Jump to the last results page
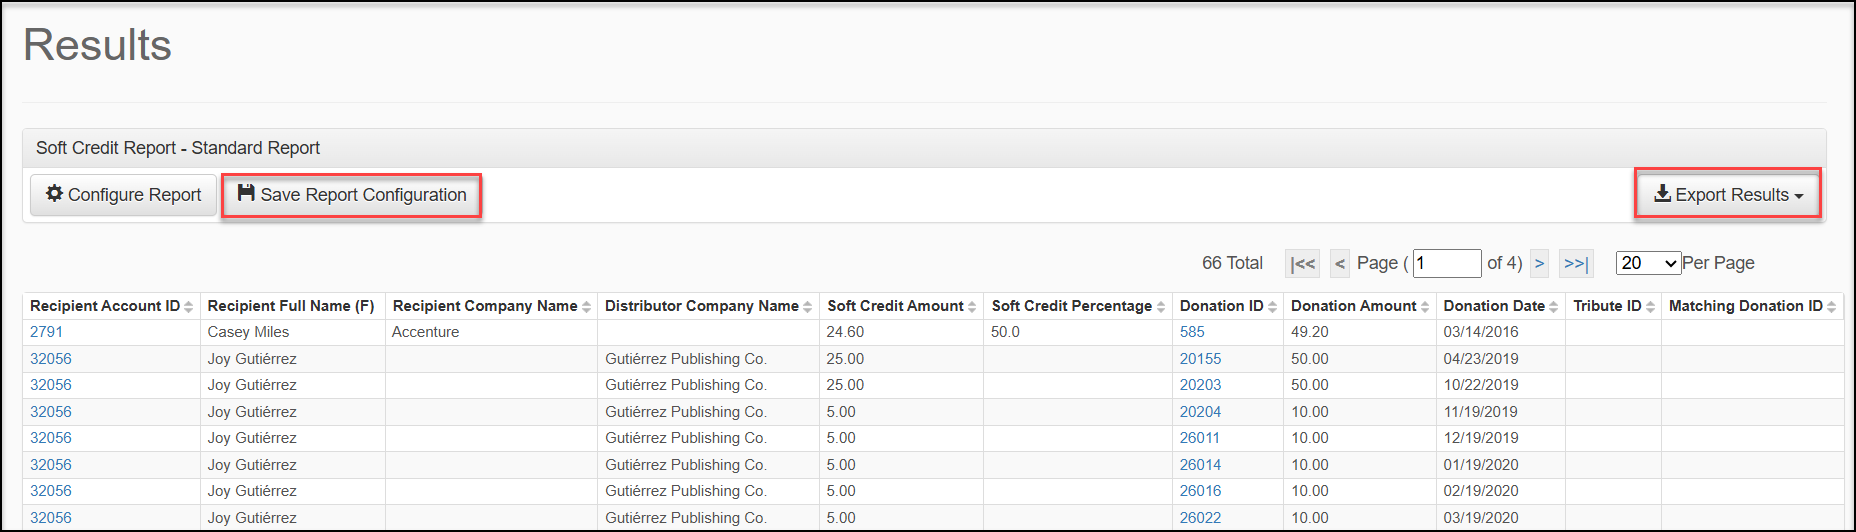 pyautogui.click(x=1576, y=263)
